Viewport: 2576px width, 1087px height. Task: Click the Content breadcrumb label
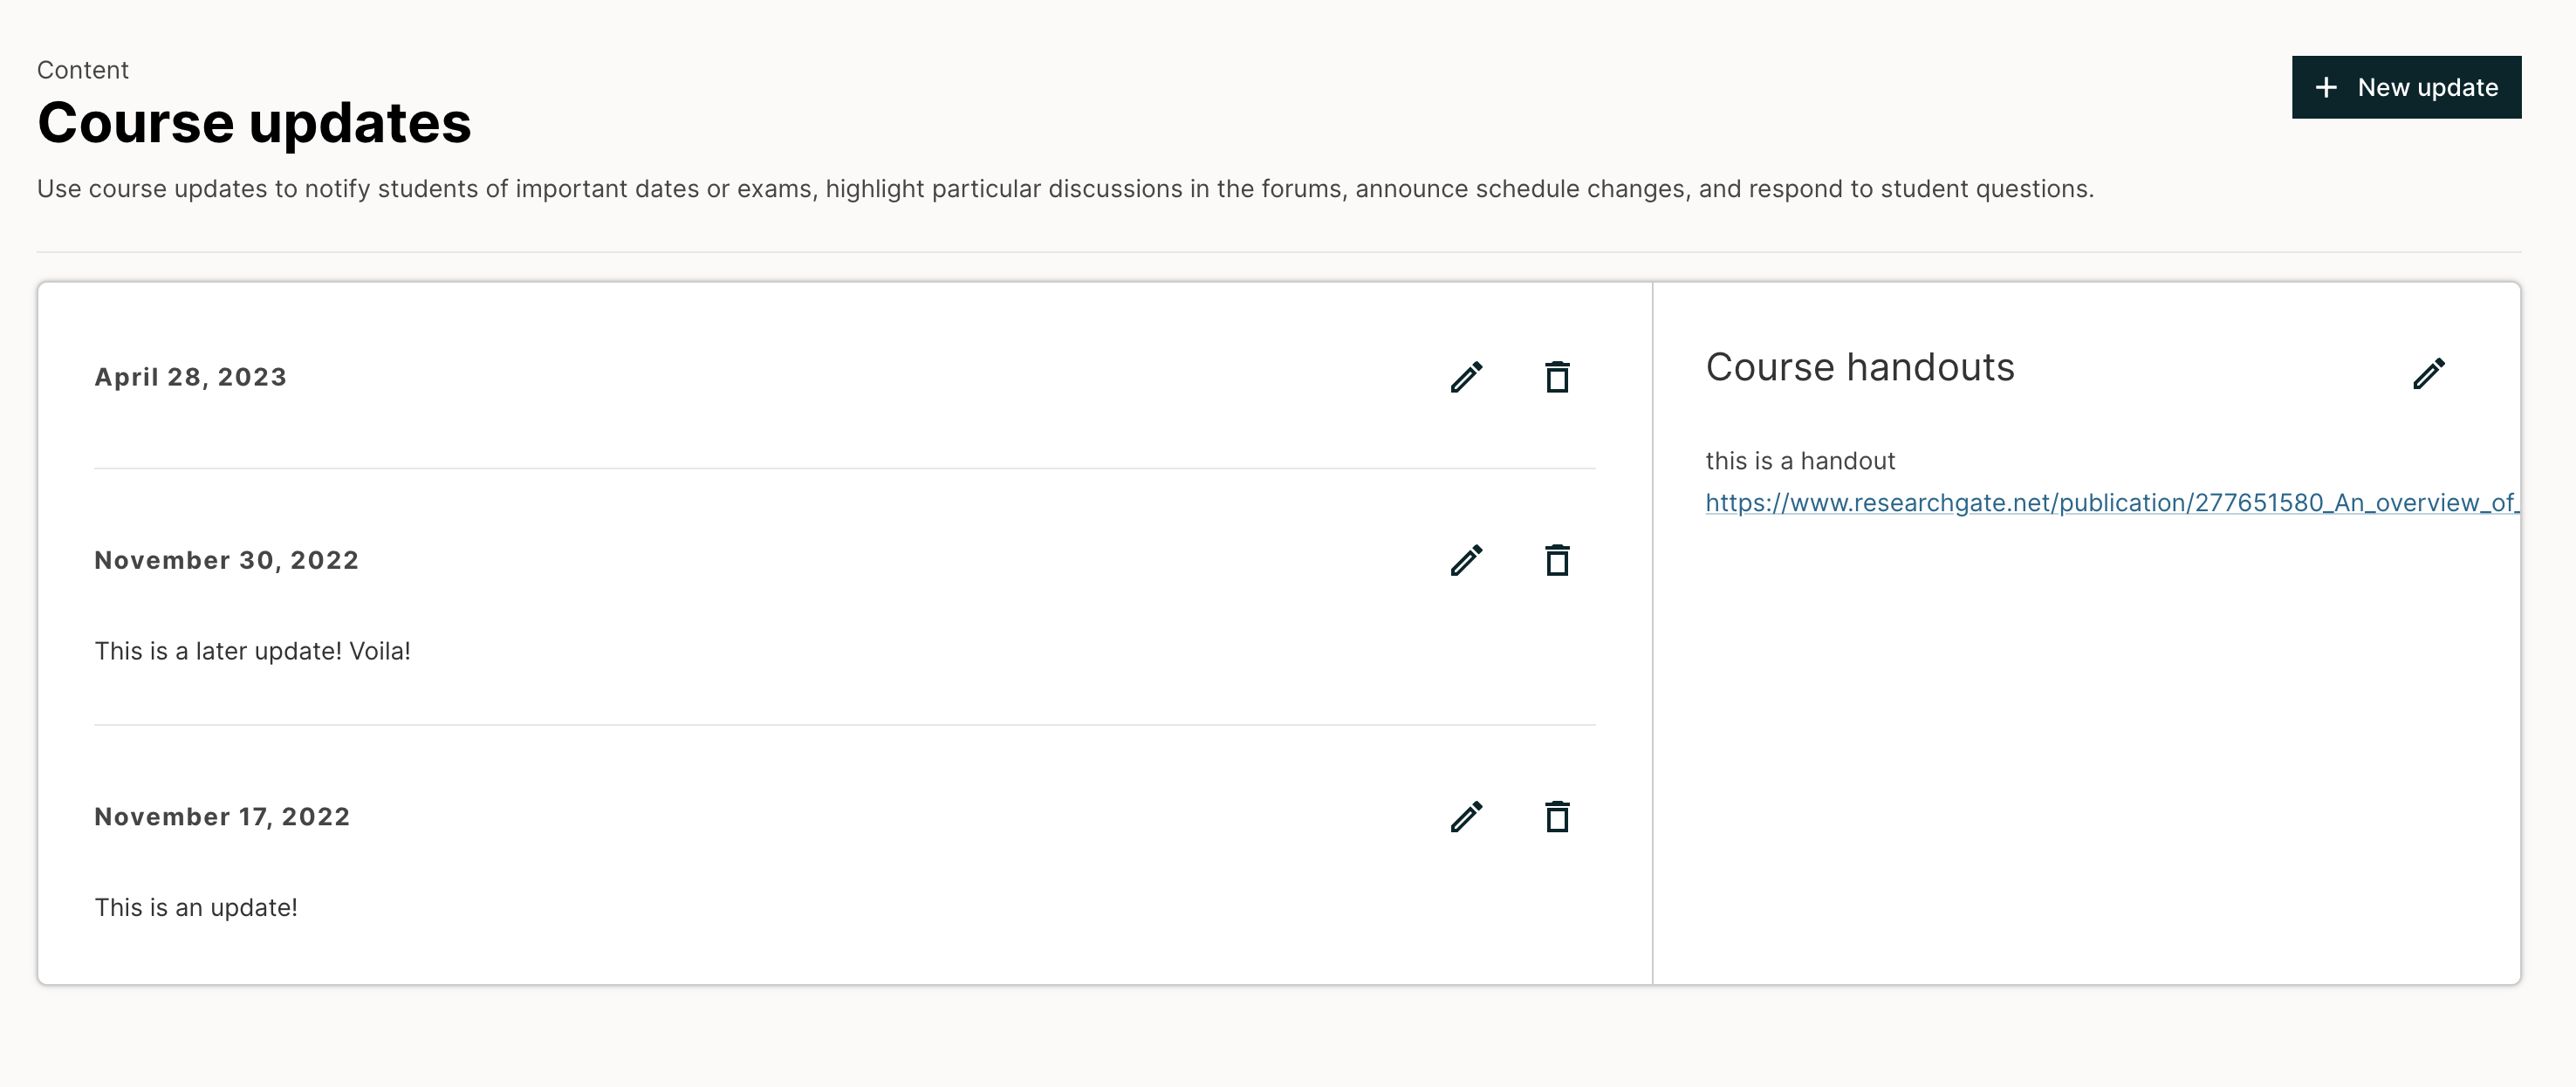pos(83,69)
